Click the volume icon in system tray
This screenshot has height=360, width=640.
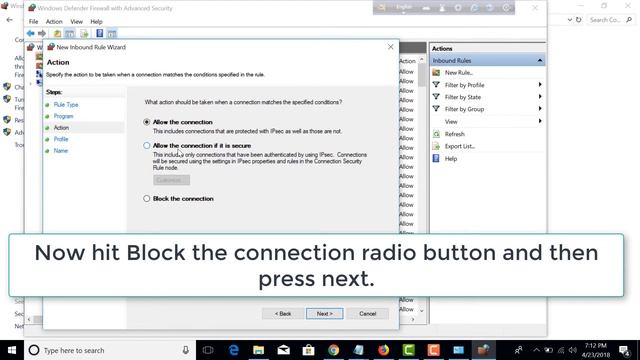pos(573,350)
